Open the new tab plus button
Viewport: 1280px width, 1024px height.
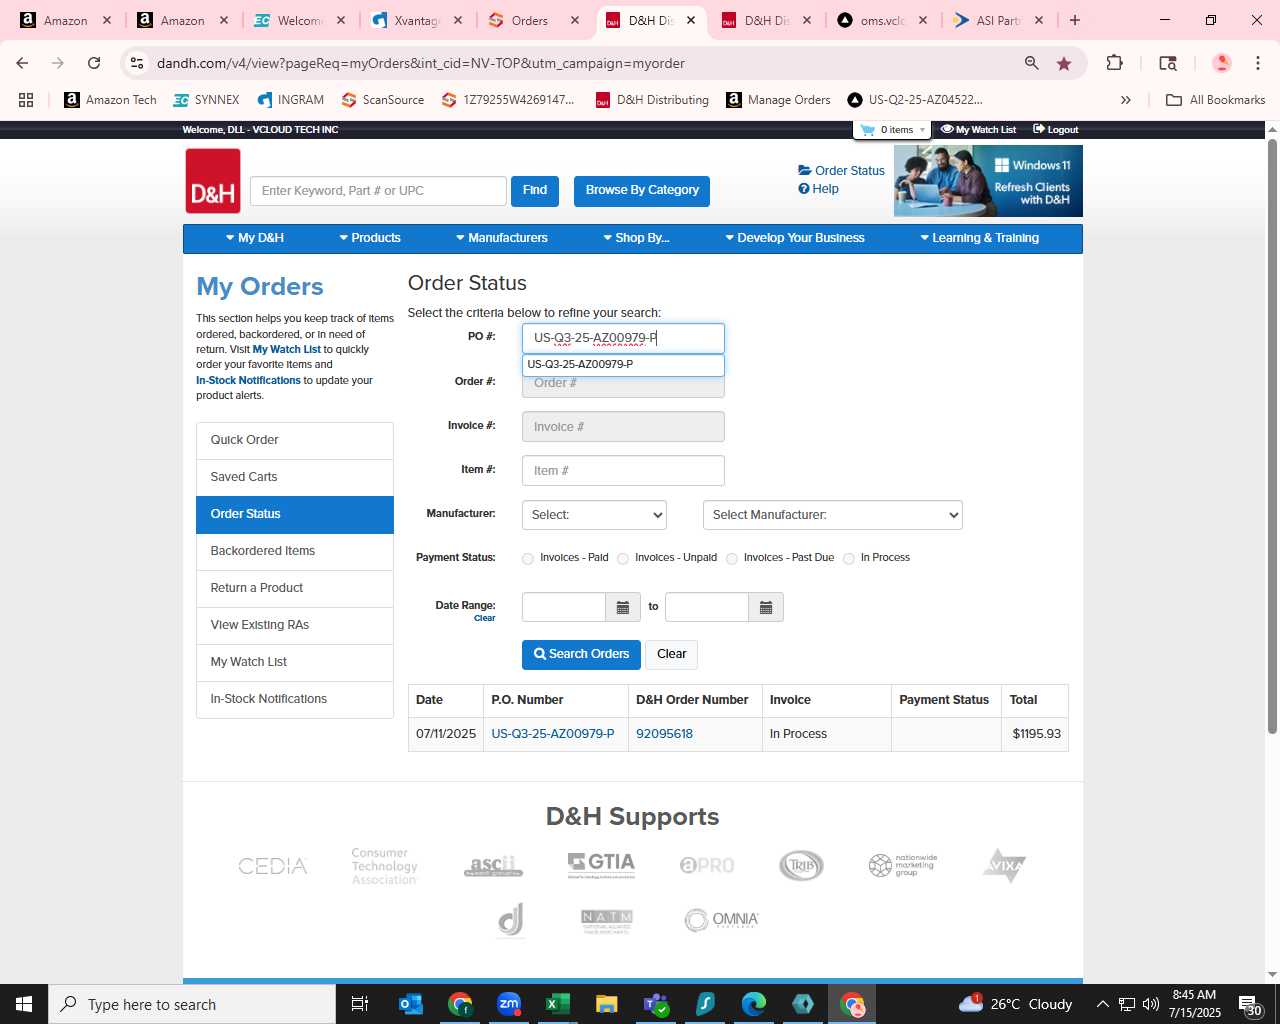click(1075, 20)
